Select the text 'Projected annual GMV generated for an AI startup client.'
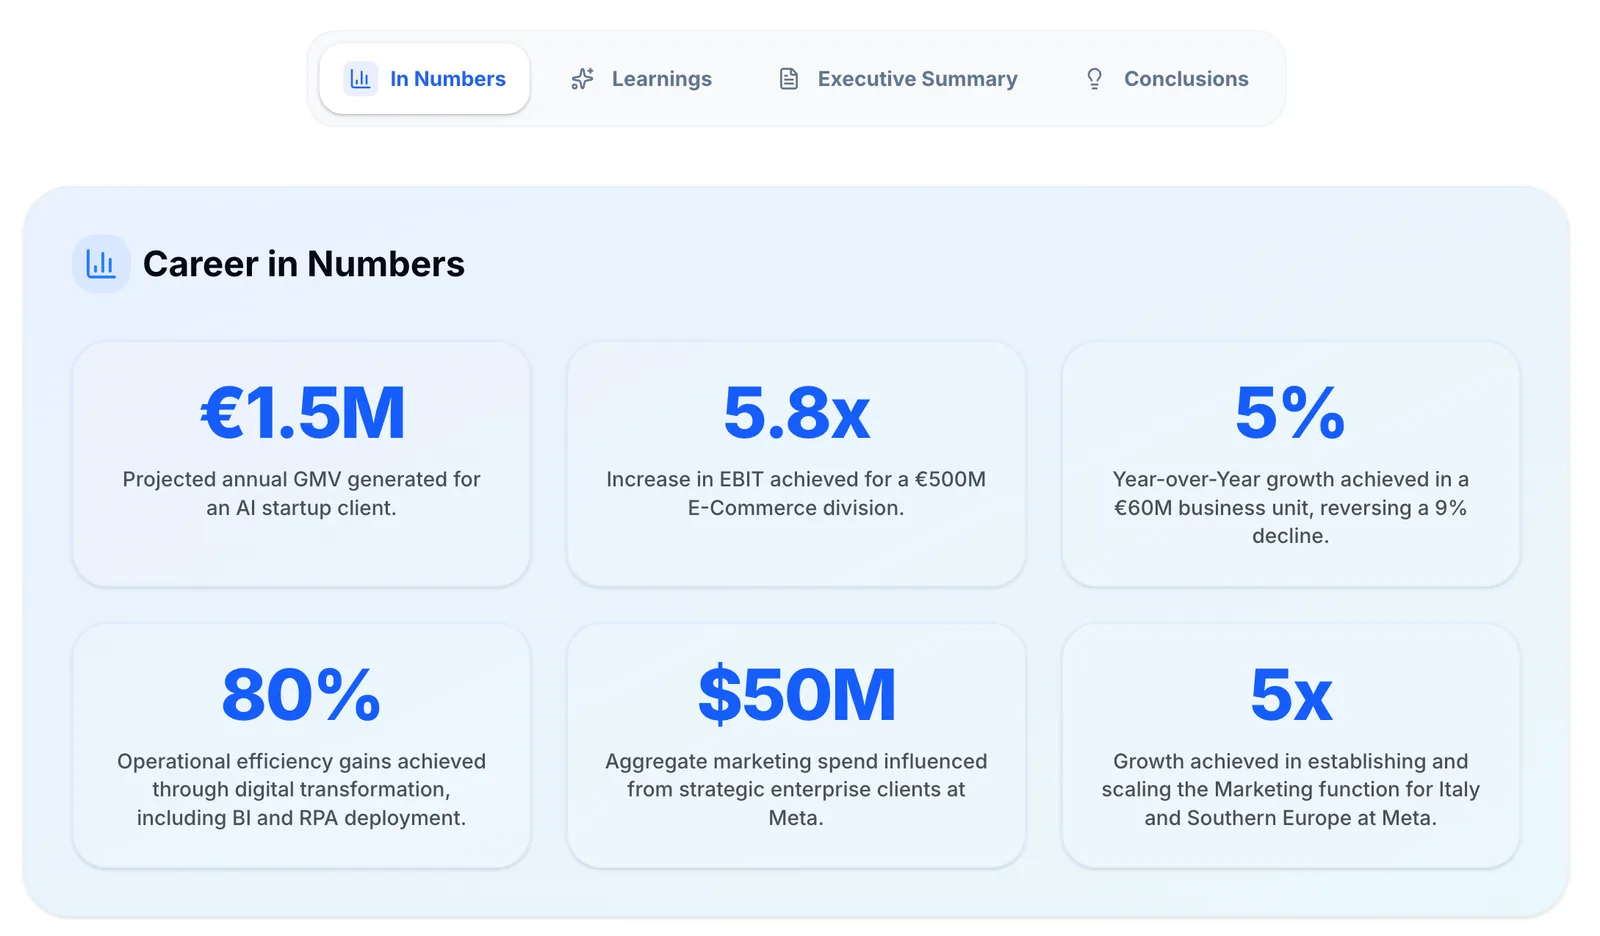1600x936 pixels. tap(302, 494)
